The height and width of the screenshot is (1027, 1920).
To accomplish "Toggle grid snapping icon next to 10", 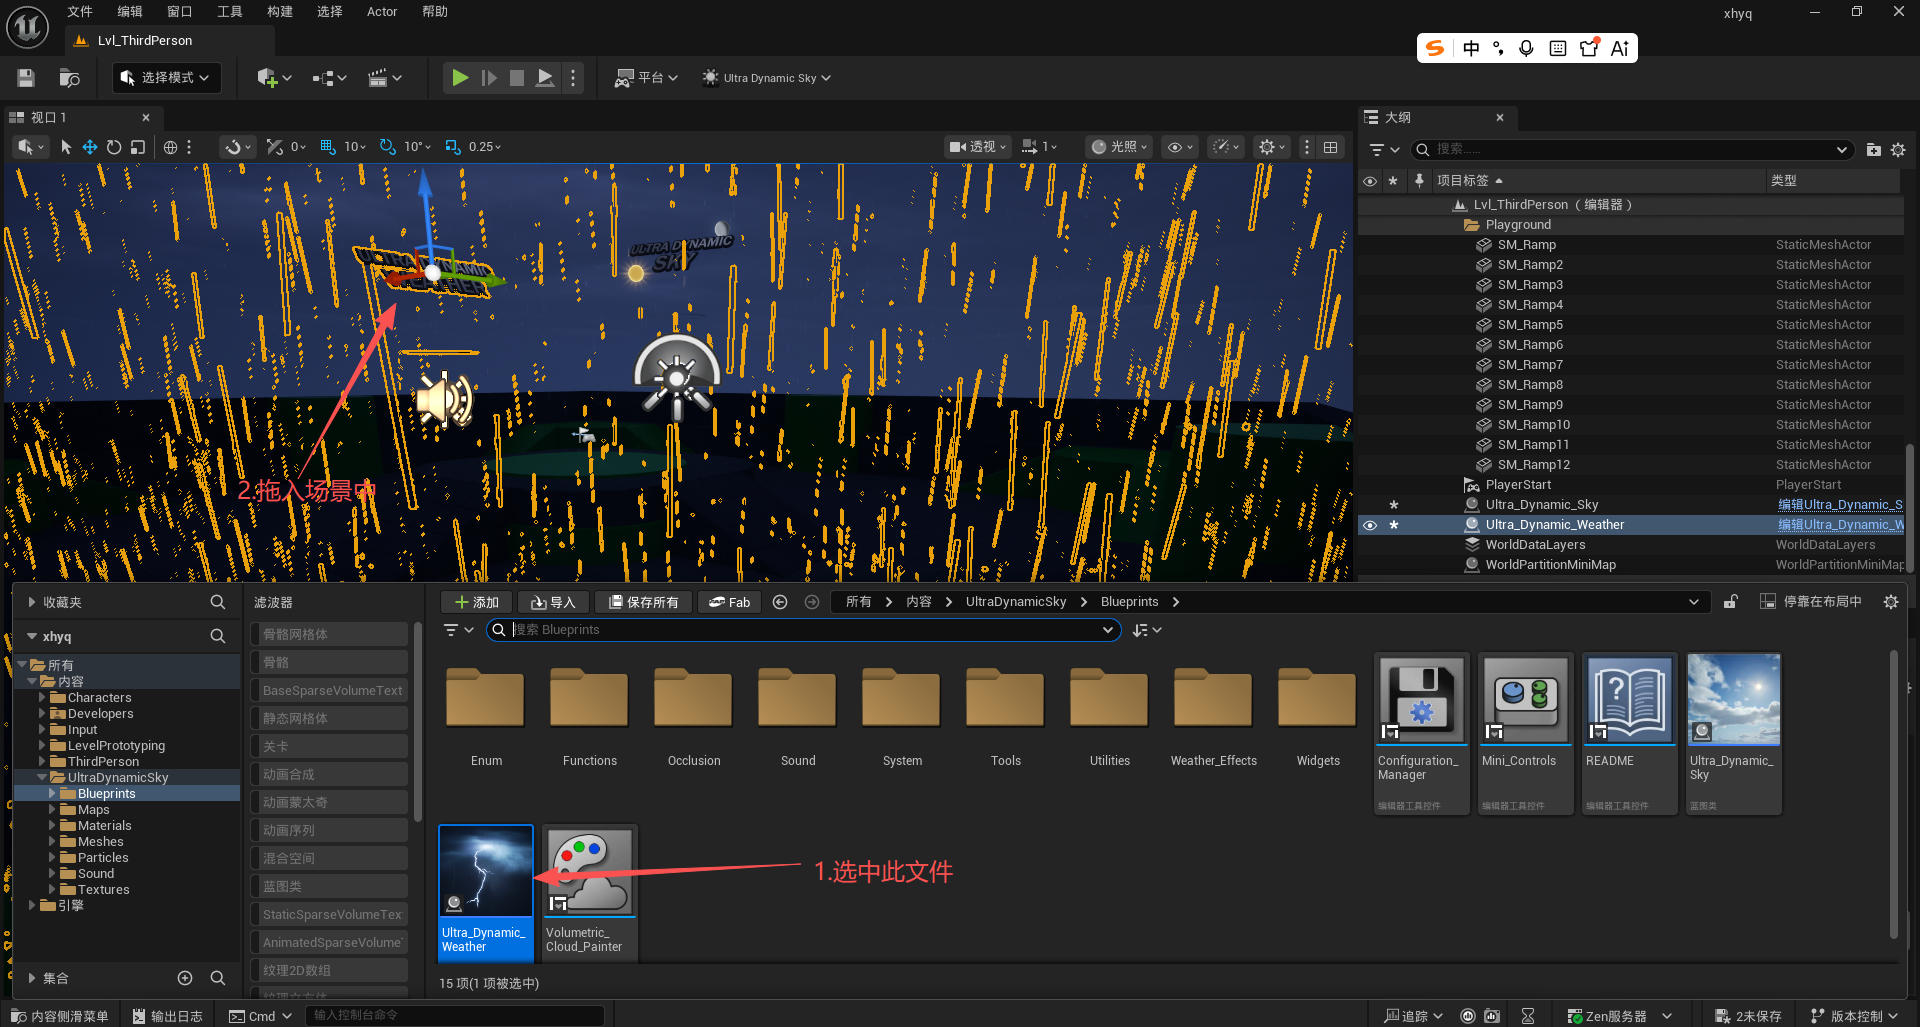I will coord(328,147).
